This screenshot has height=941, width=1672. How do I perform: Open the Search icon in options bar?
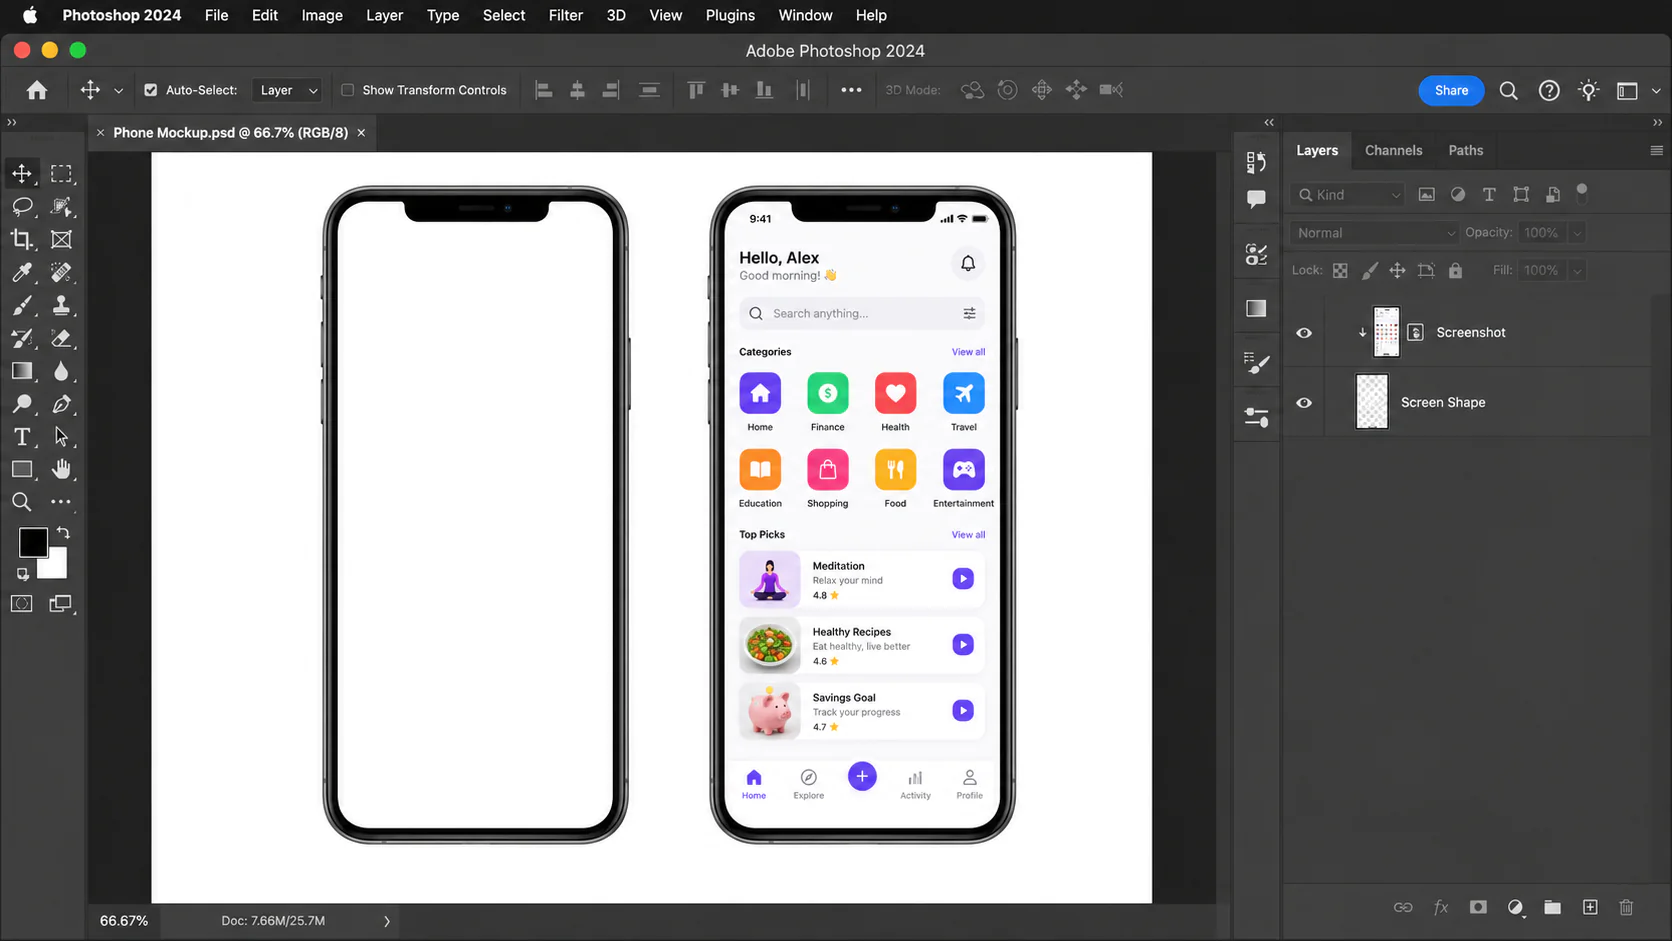coord(1508,91)
